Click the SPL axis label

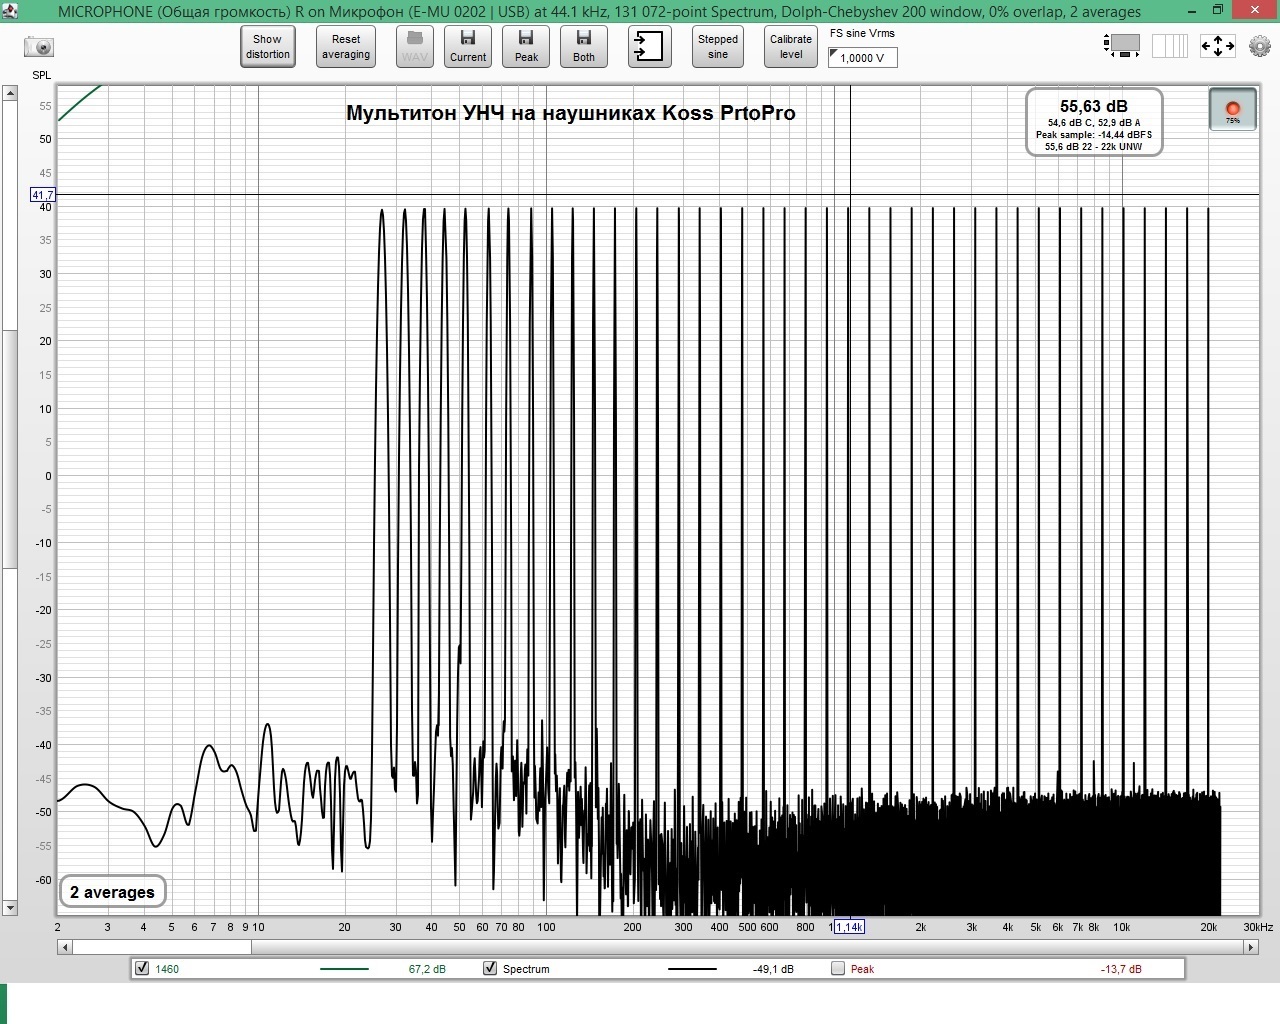[42, 75]
